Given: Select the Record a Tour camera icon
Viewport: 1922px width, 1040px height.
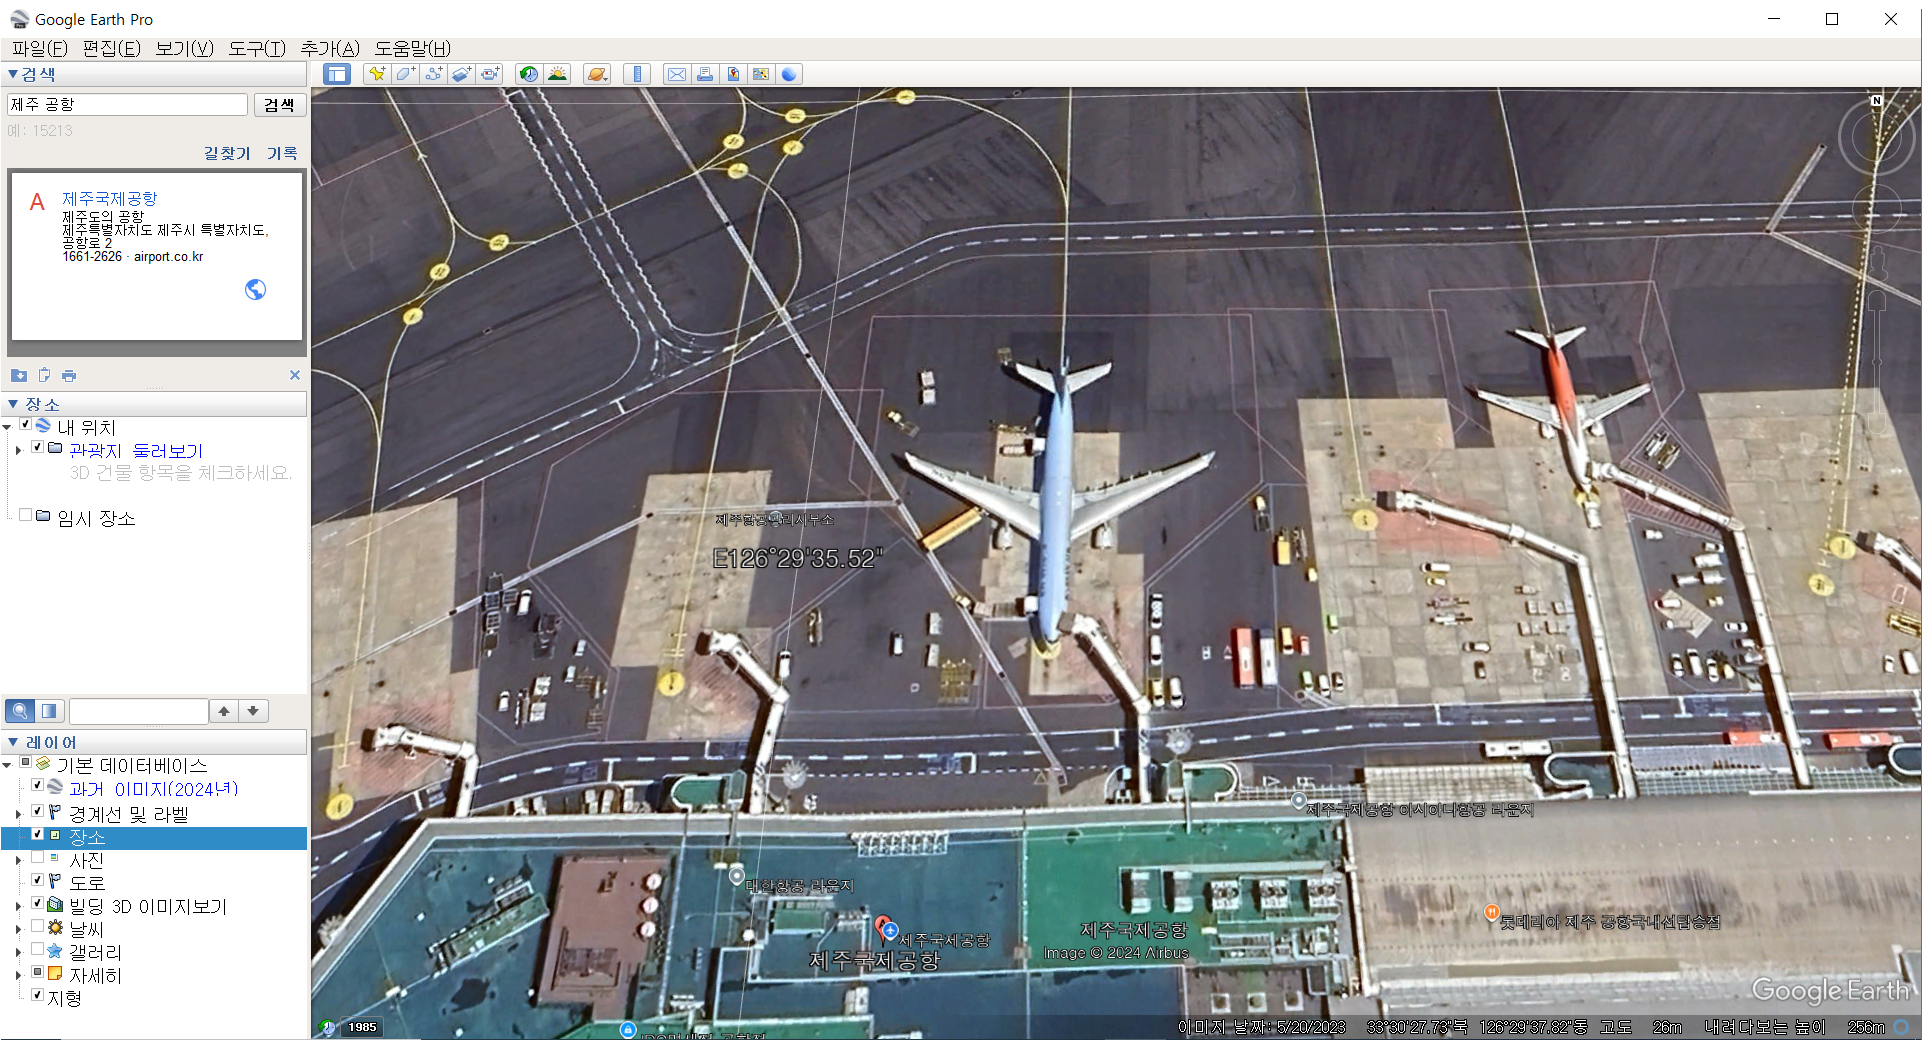Looking at the screenshot, I should point(489,74).
